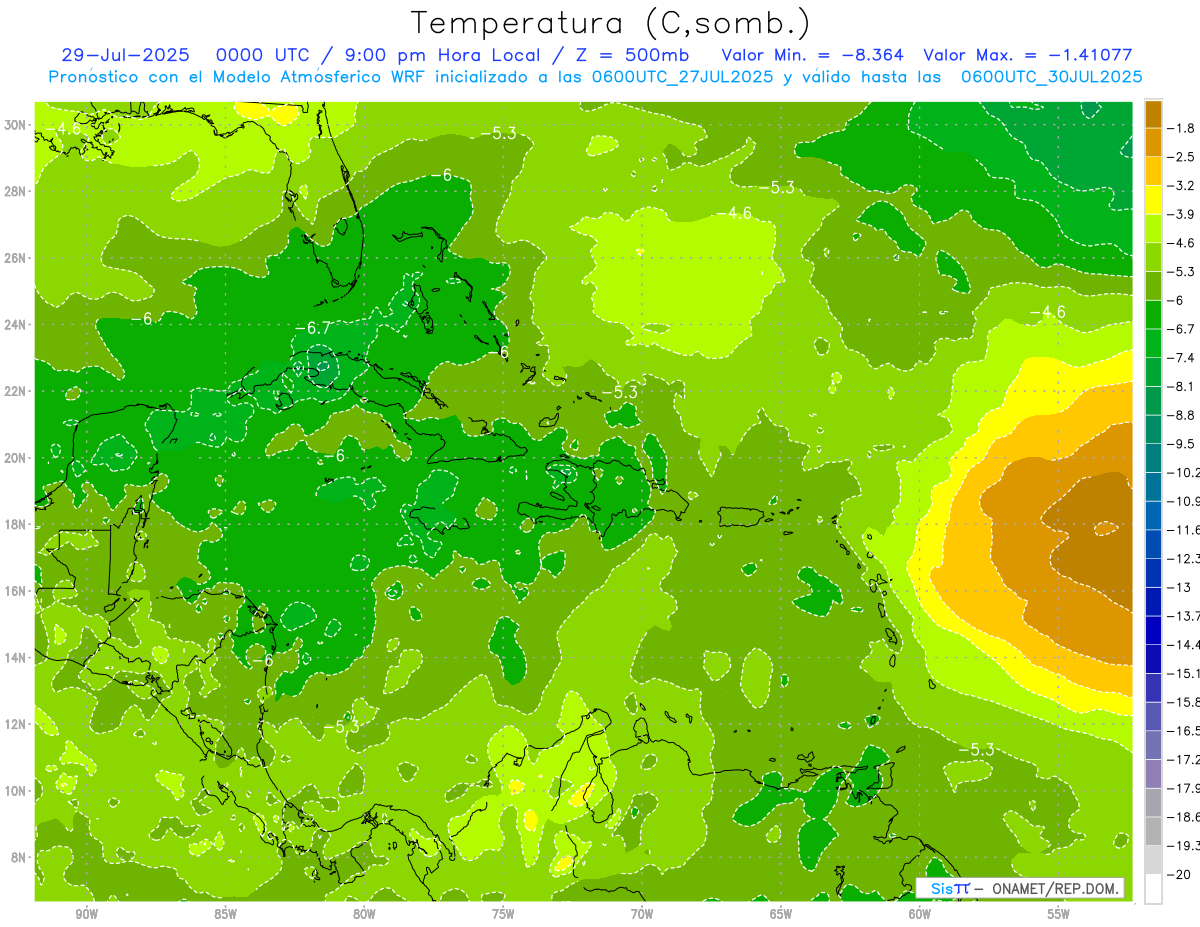Screen dimensions: 1200x927
Task: Click the "70W" longitude axis label
Action: point(642,914)
